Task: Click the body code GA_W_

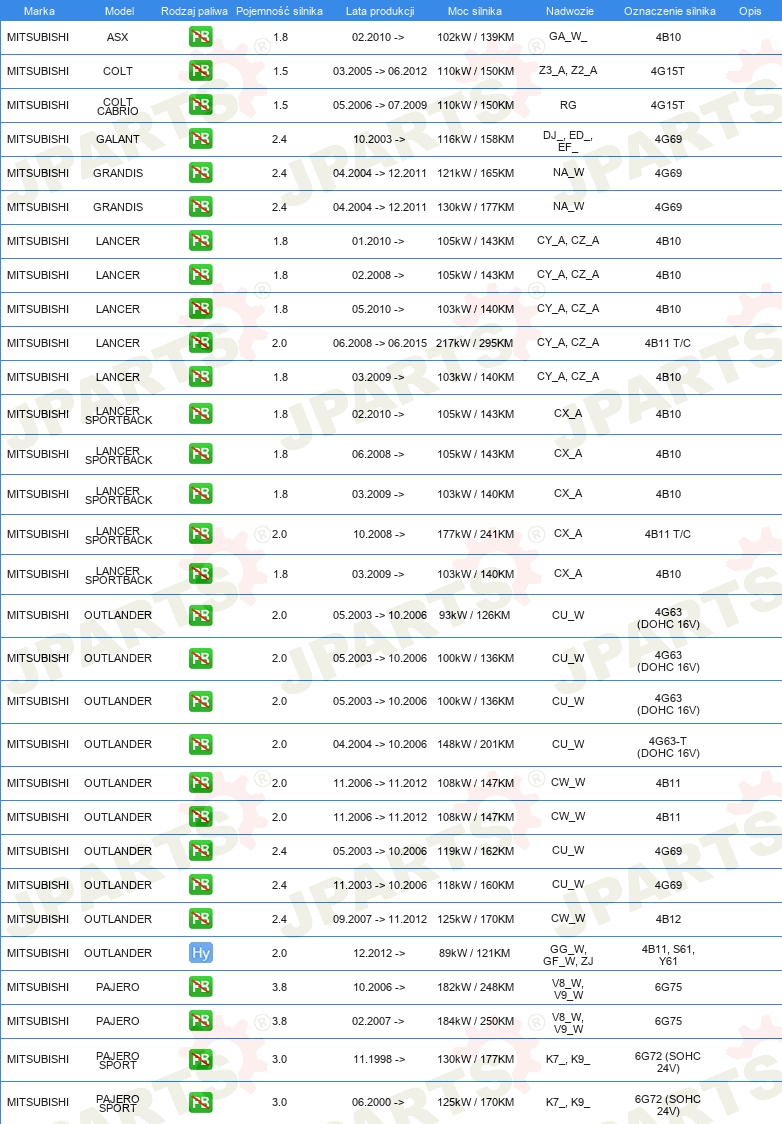Action: coord(568,37)
